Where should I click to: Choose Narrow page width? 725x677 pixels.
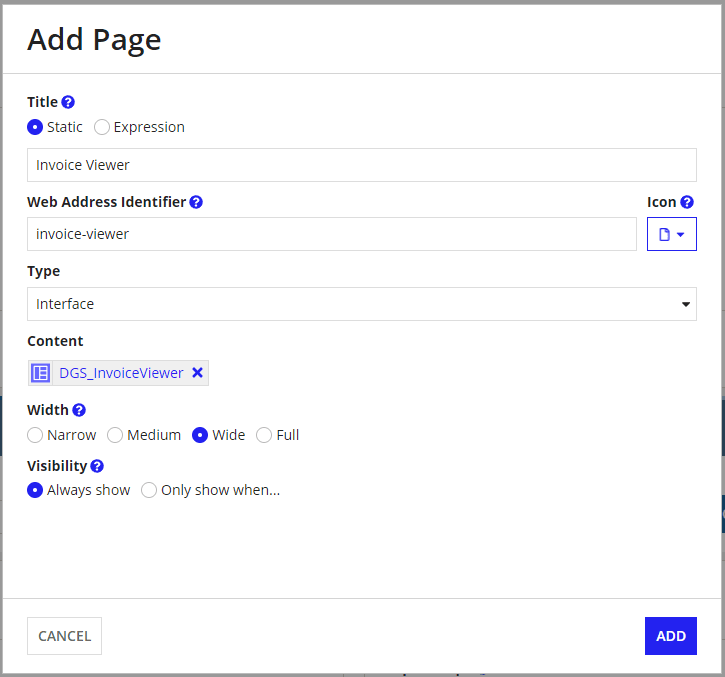tap(35, 435)
